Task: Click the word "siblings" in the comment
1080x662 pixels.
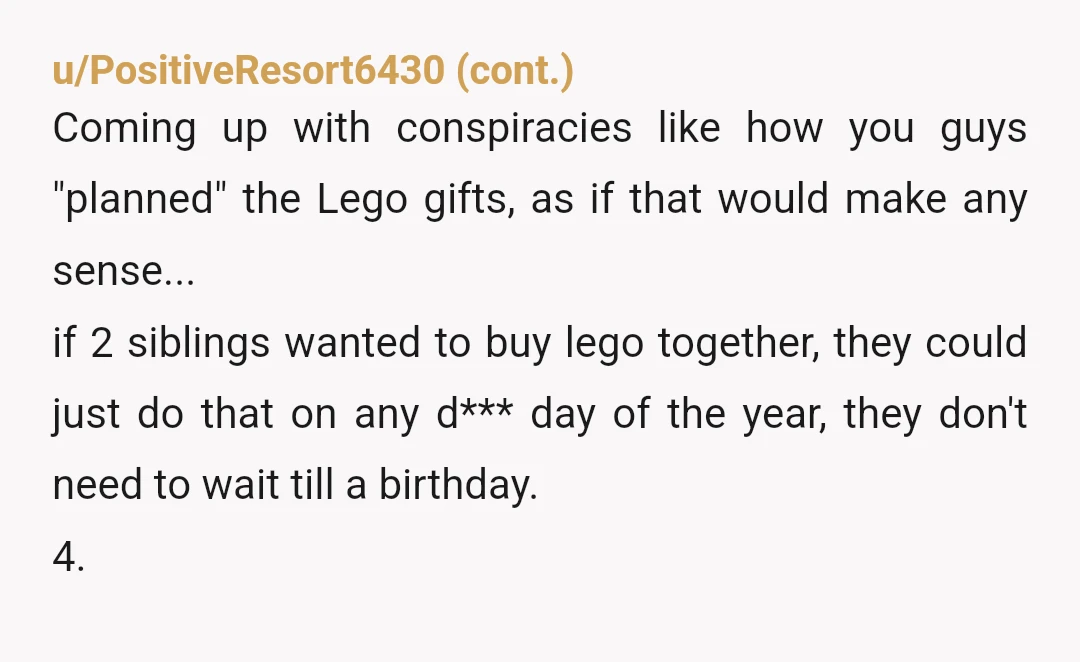Action: tap(198, 342)
